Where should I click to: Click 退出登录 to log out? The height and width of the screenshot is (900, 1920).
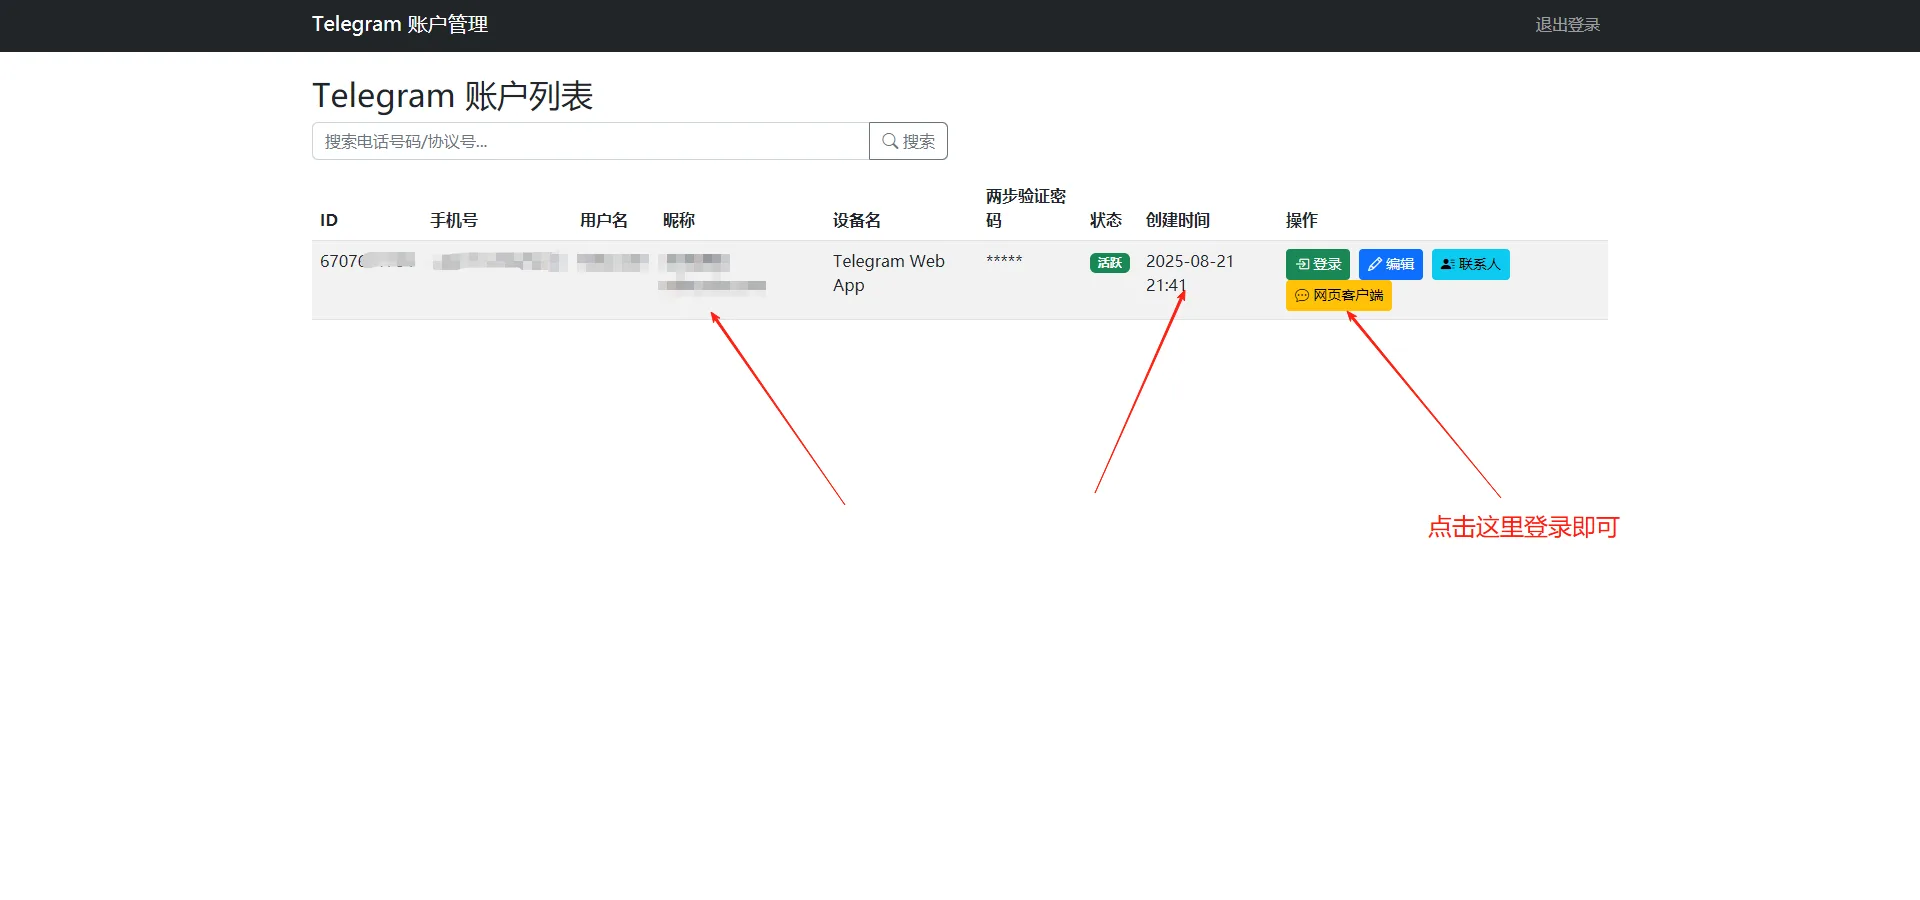(x=1567, y=25)
